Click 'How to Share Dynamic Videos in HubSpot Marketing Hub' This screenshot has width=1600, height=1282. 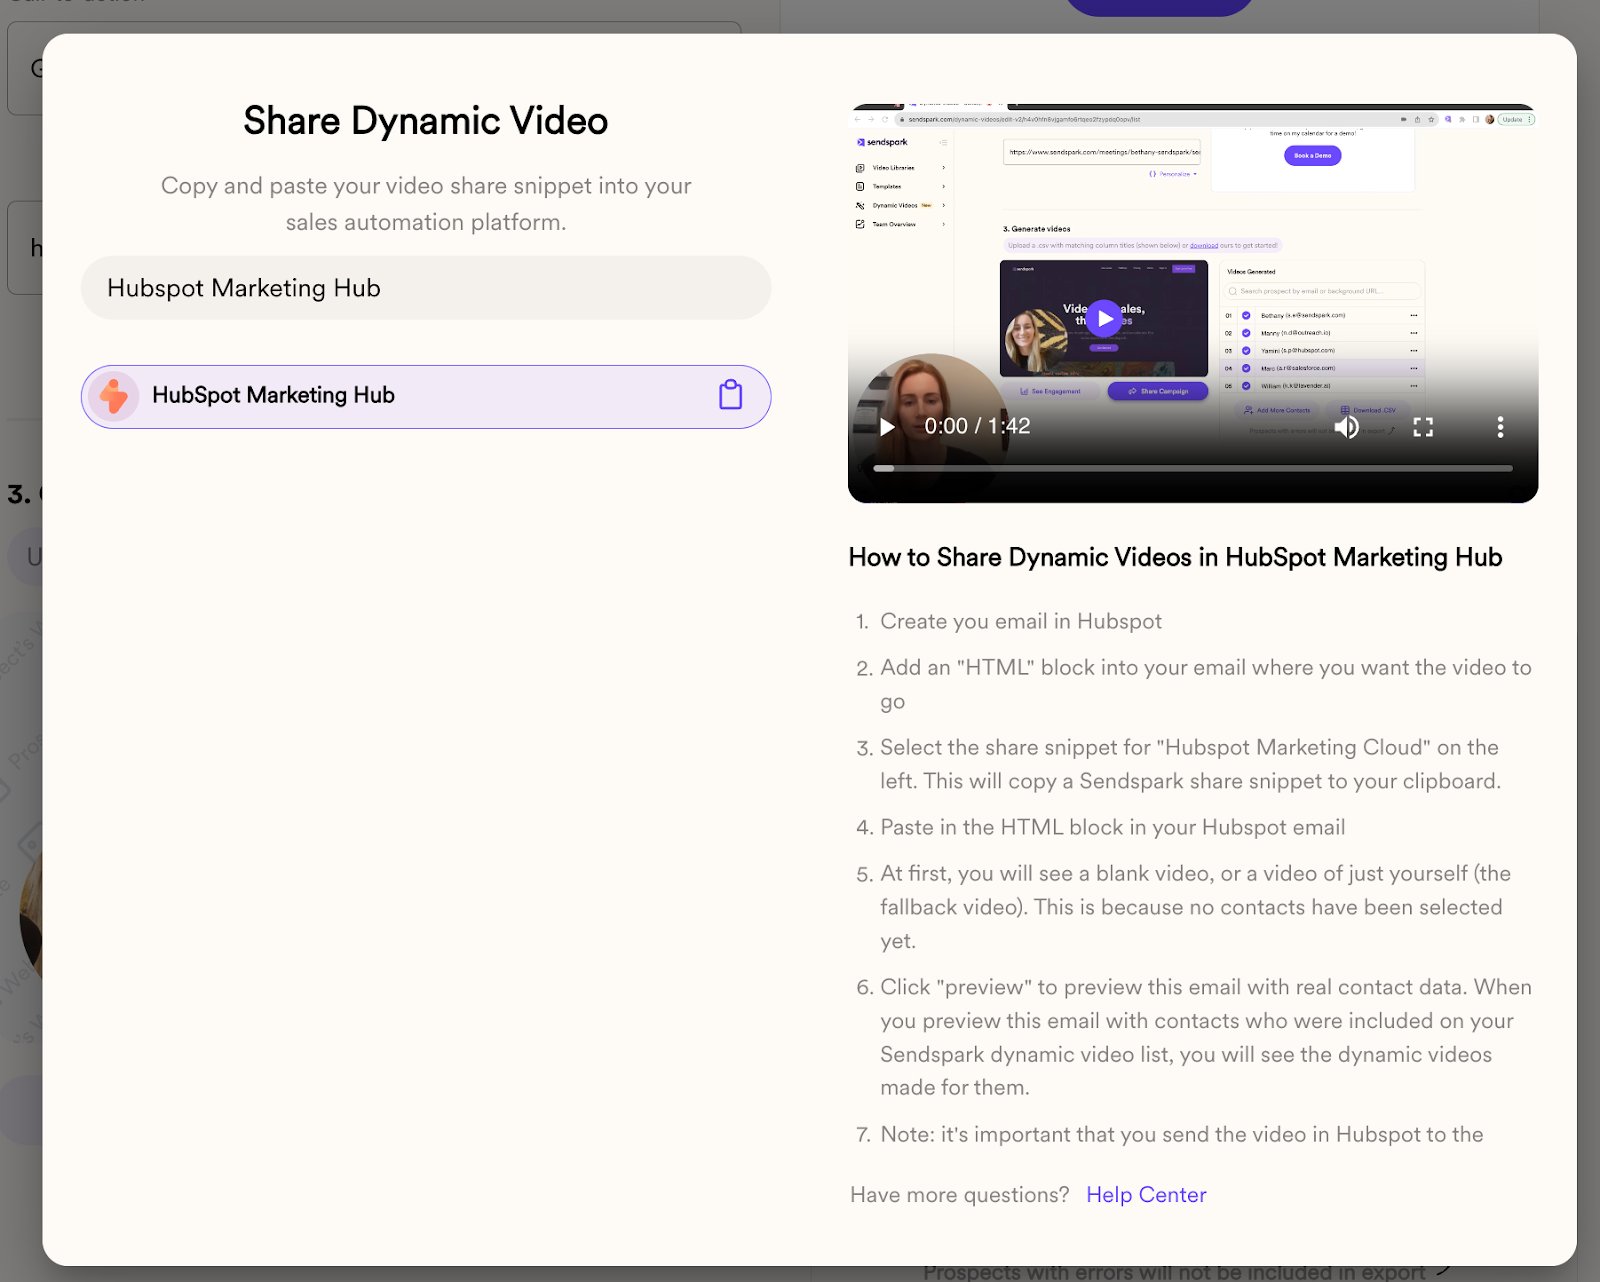(1175, 557)
